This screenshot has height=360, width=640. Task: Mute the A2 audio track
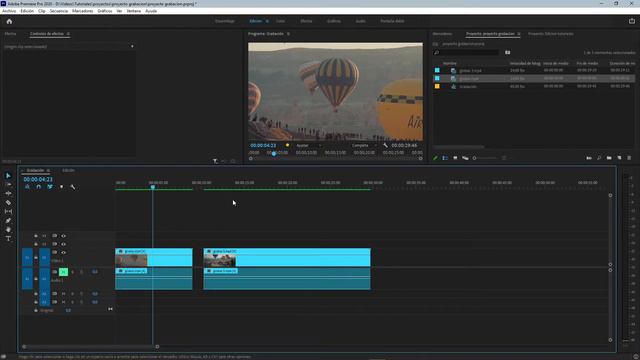[x=63, y=293]
